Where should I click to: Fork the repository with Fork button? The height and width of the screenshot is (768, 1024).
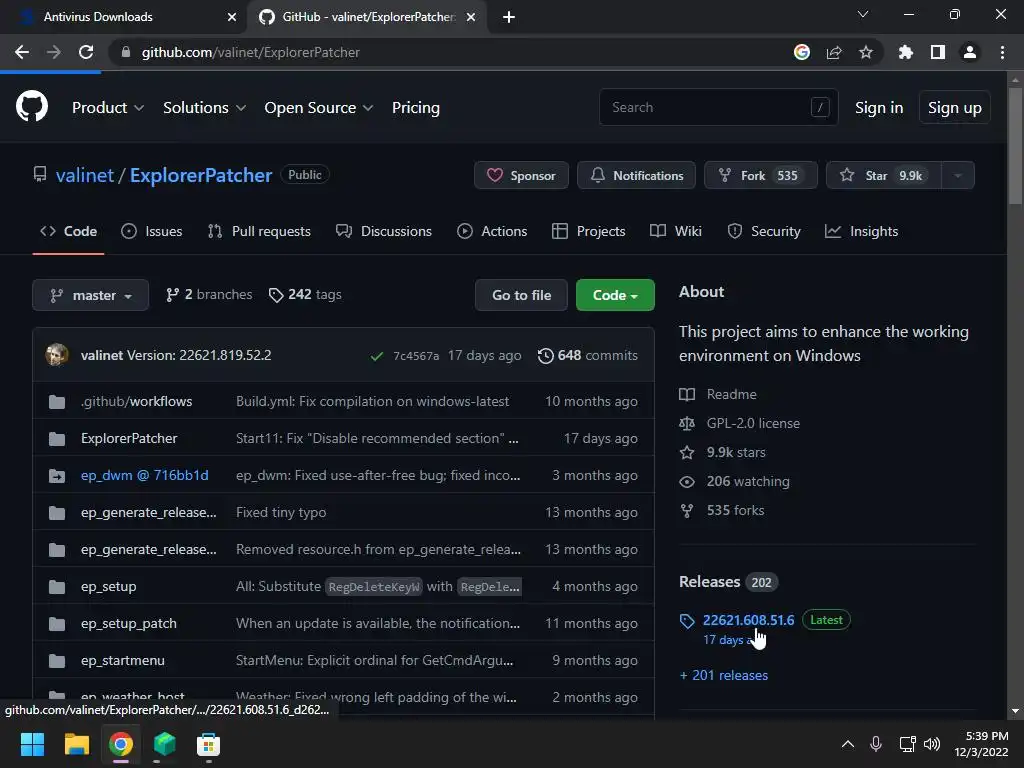pos(760,175)
